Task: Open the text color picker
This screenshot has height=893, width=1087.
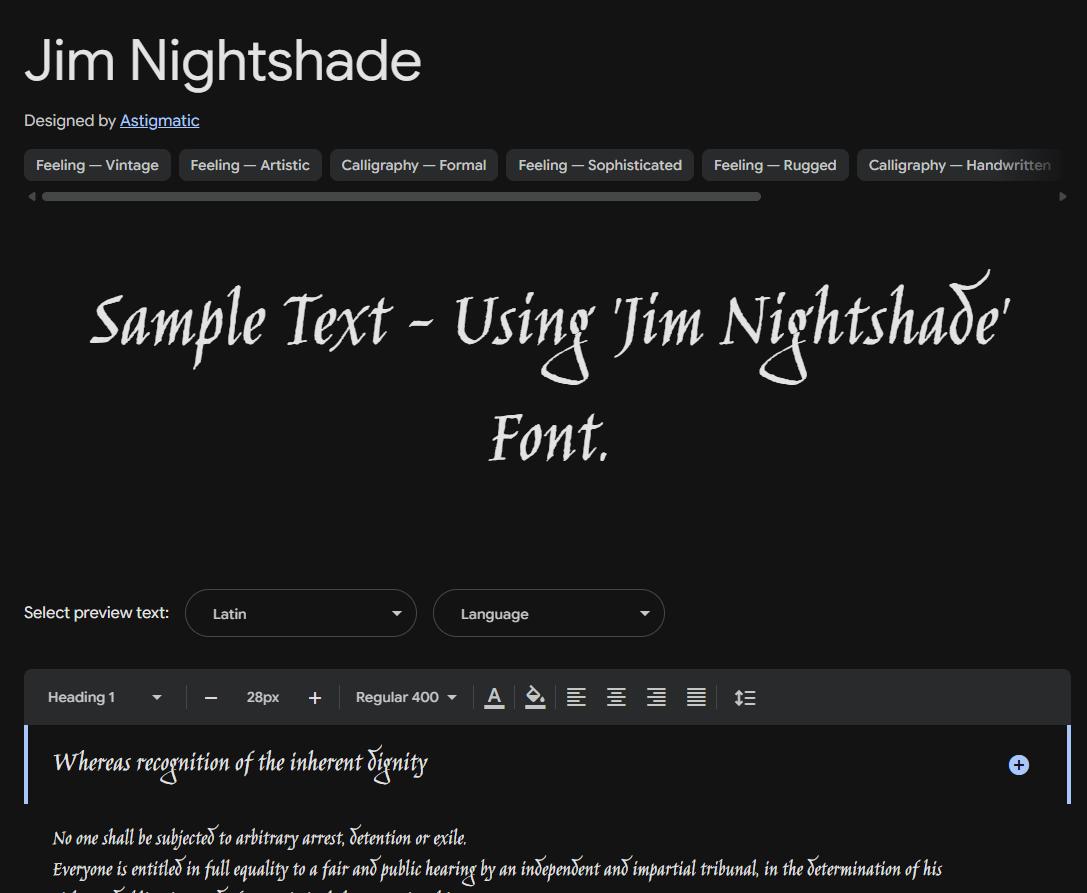Action: 494,697
